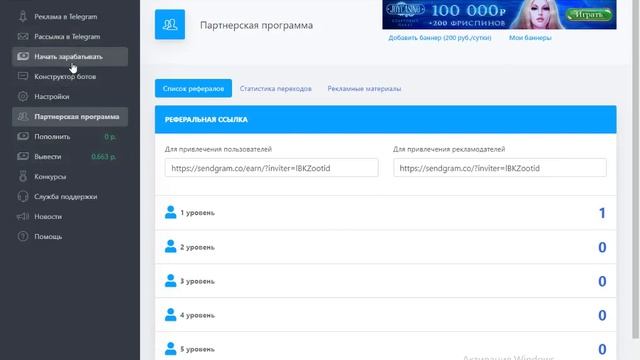This screenshot has height=360, width=640.
Task: Click the people icon beside Партнерская программа in sidebar
Action: click(x=23, y=117)
